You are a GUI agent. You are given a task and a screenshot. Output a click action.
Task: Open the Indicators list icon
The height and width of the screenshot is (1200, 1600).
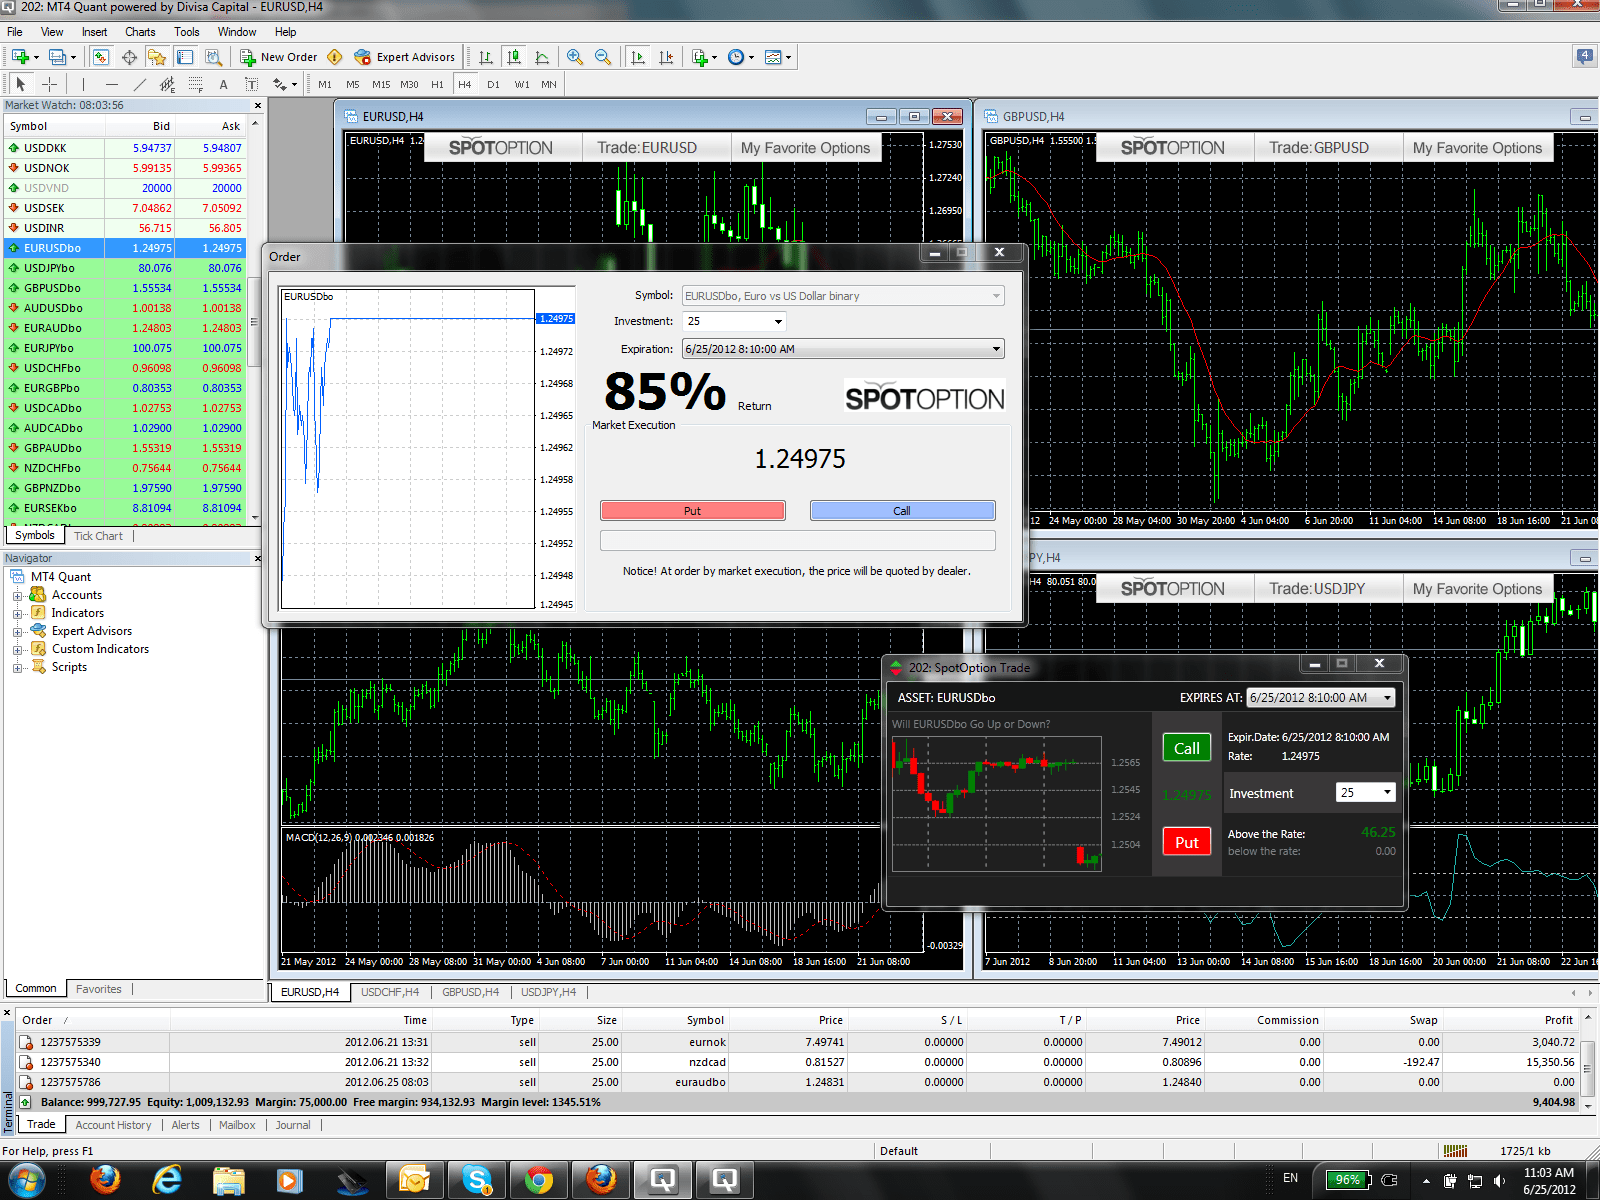point(700,57)
